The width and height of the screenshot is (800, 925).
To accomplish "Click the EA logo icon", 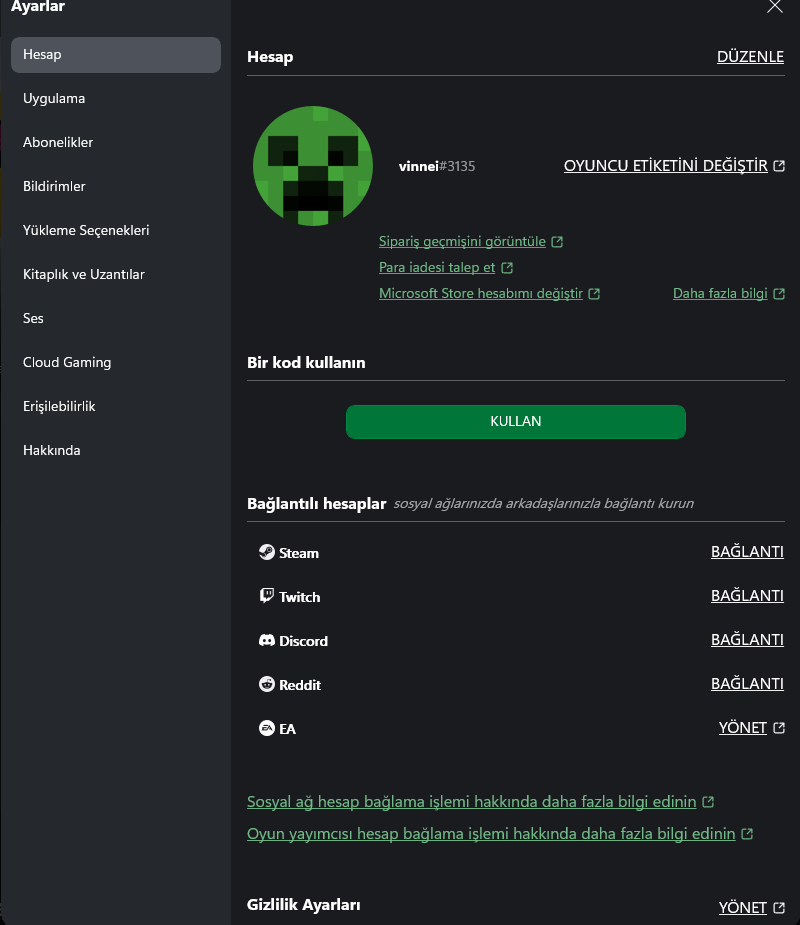I will pos(267,728).
